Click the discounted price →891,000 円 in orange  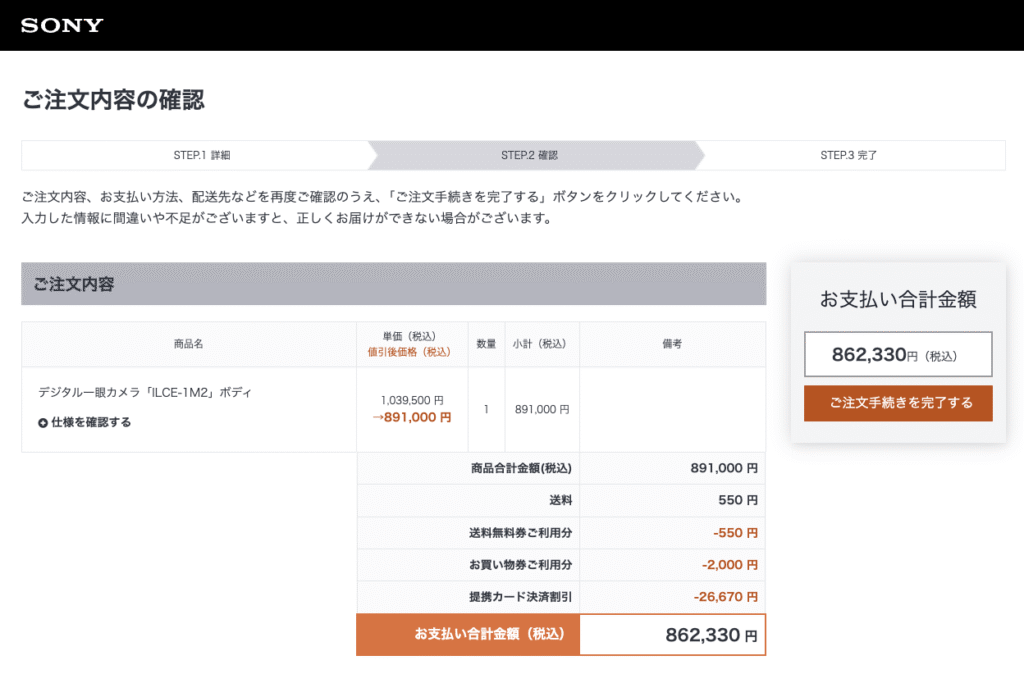[x=411, y=417]
